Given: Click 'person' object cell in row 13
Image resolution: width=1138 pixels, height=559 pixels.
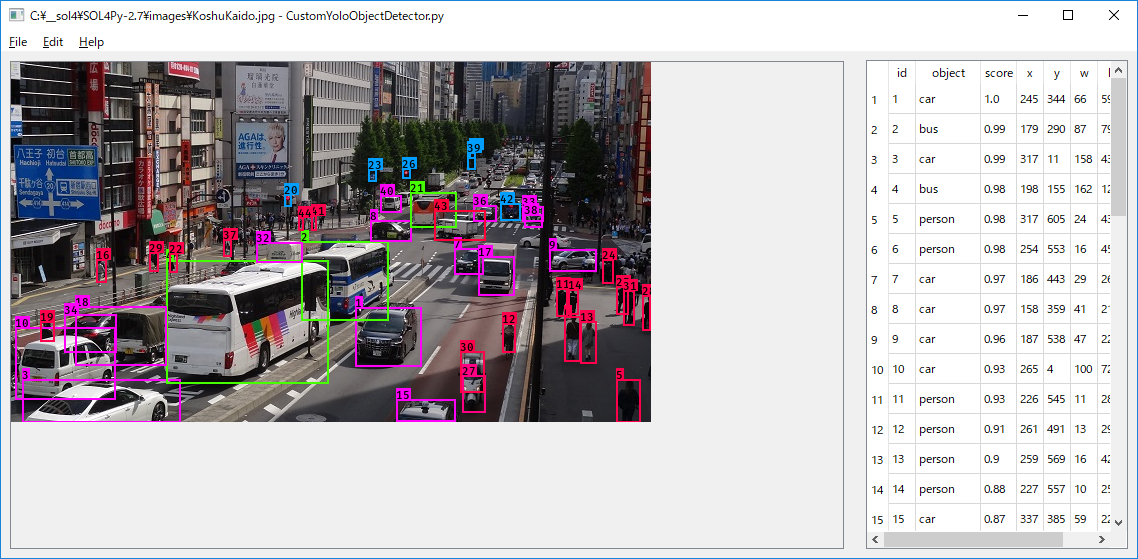Looking at the screenshot, I should pos(948,460).
